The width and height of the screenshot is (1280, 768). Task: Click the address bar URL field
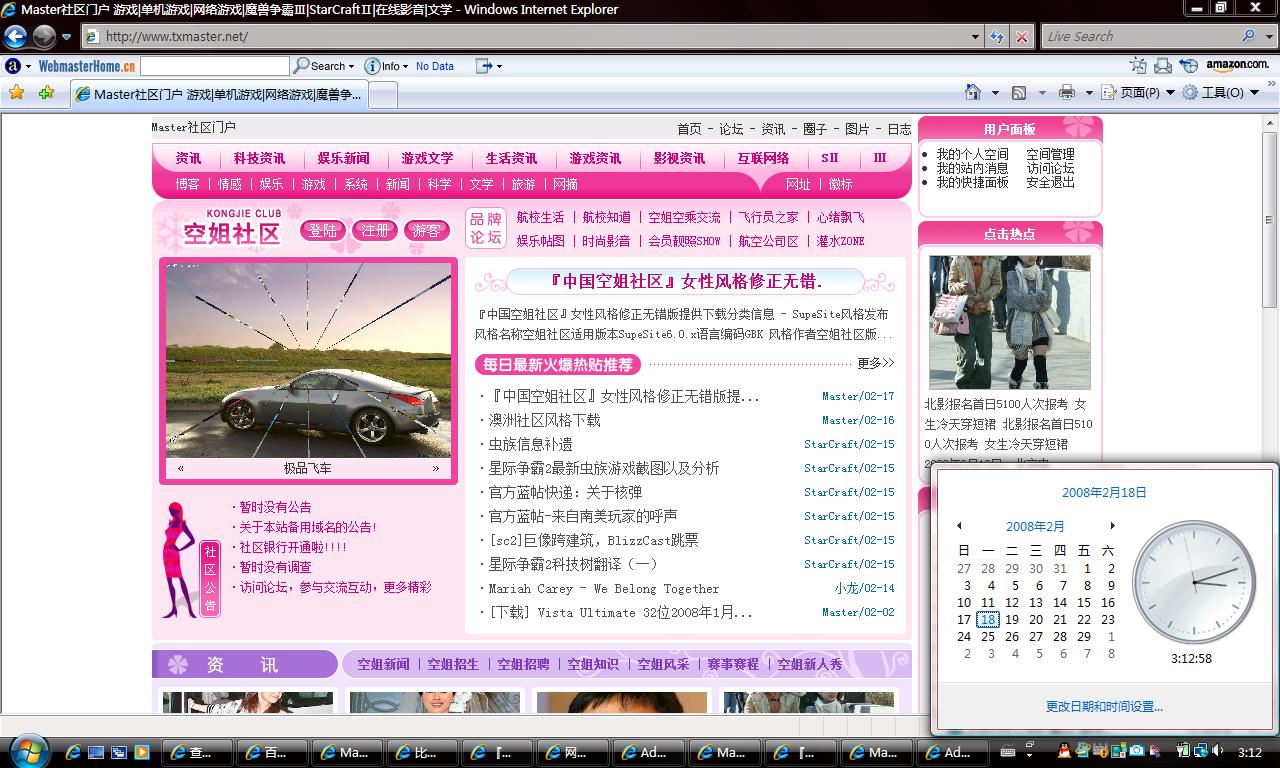coord(525,36)
